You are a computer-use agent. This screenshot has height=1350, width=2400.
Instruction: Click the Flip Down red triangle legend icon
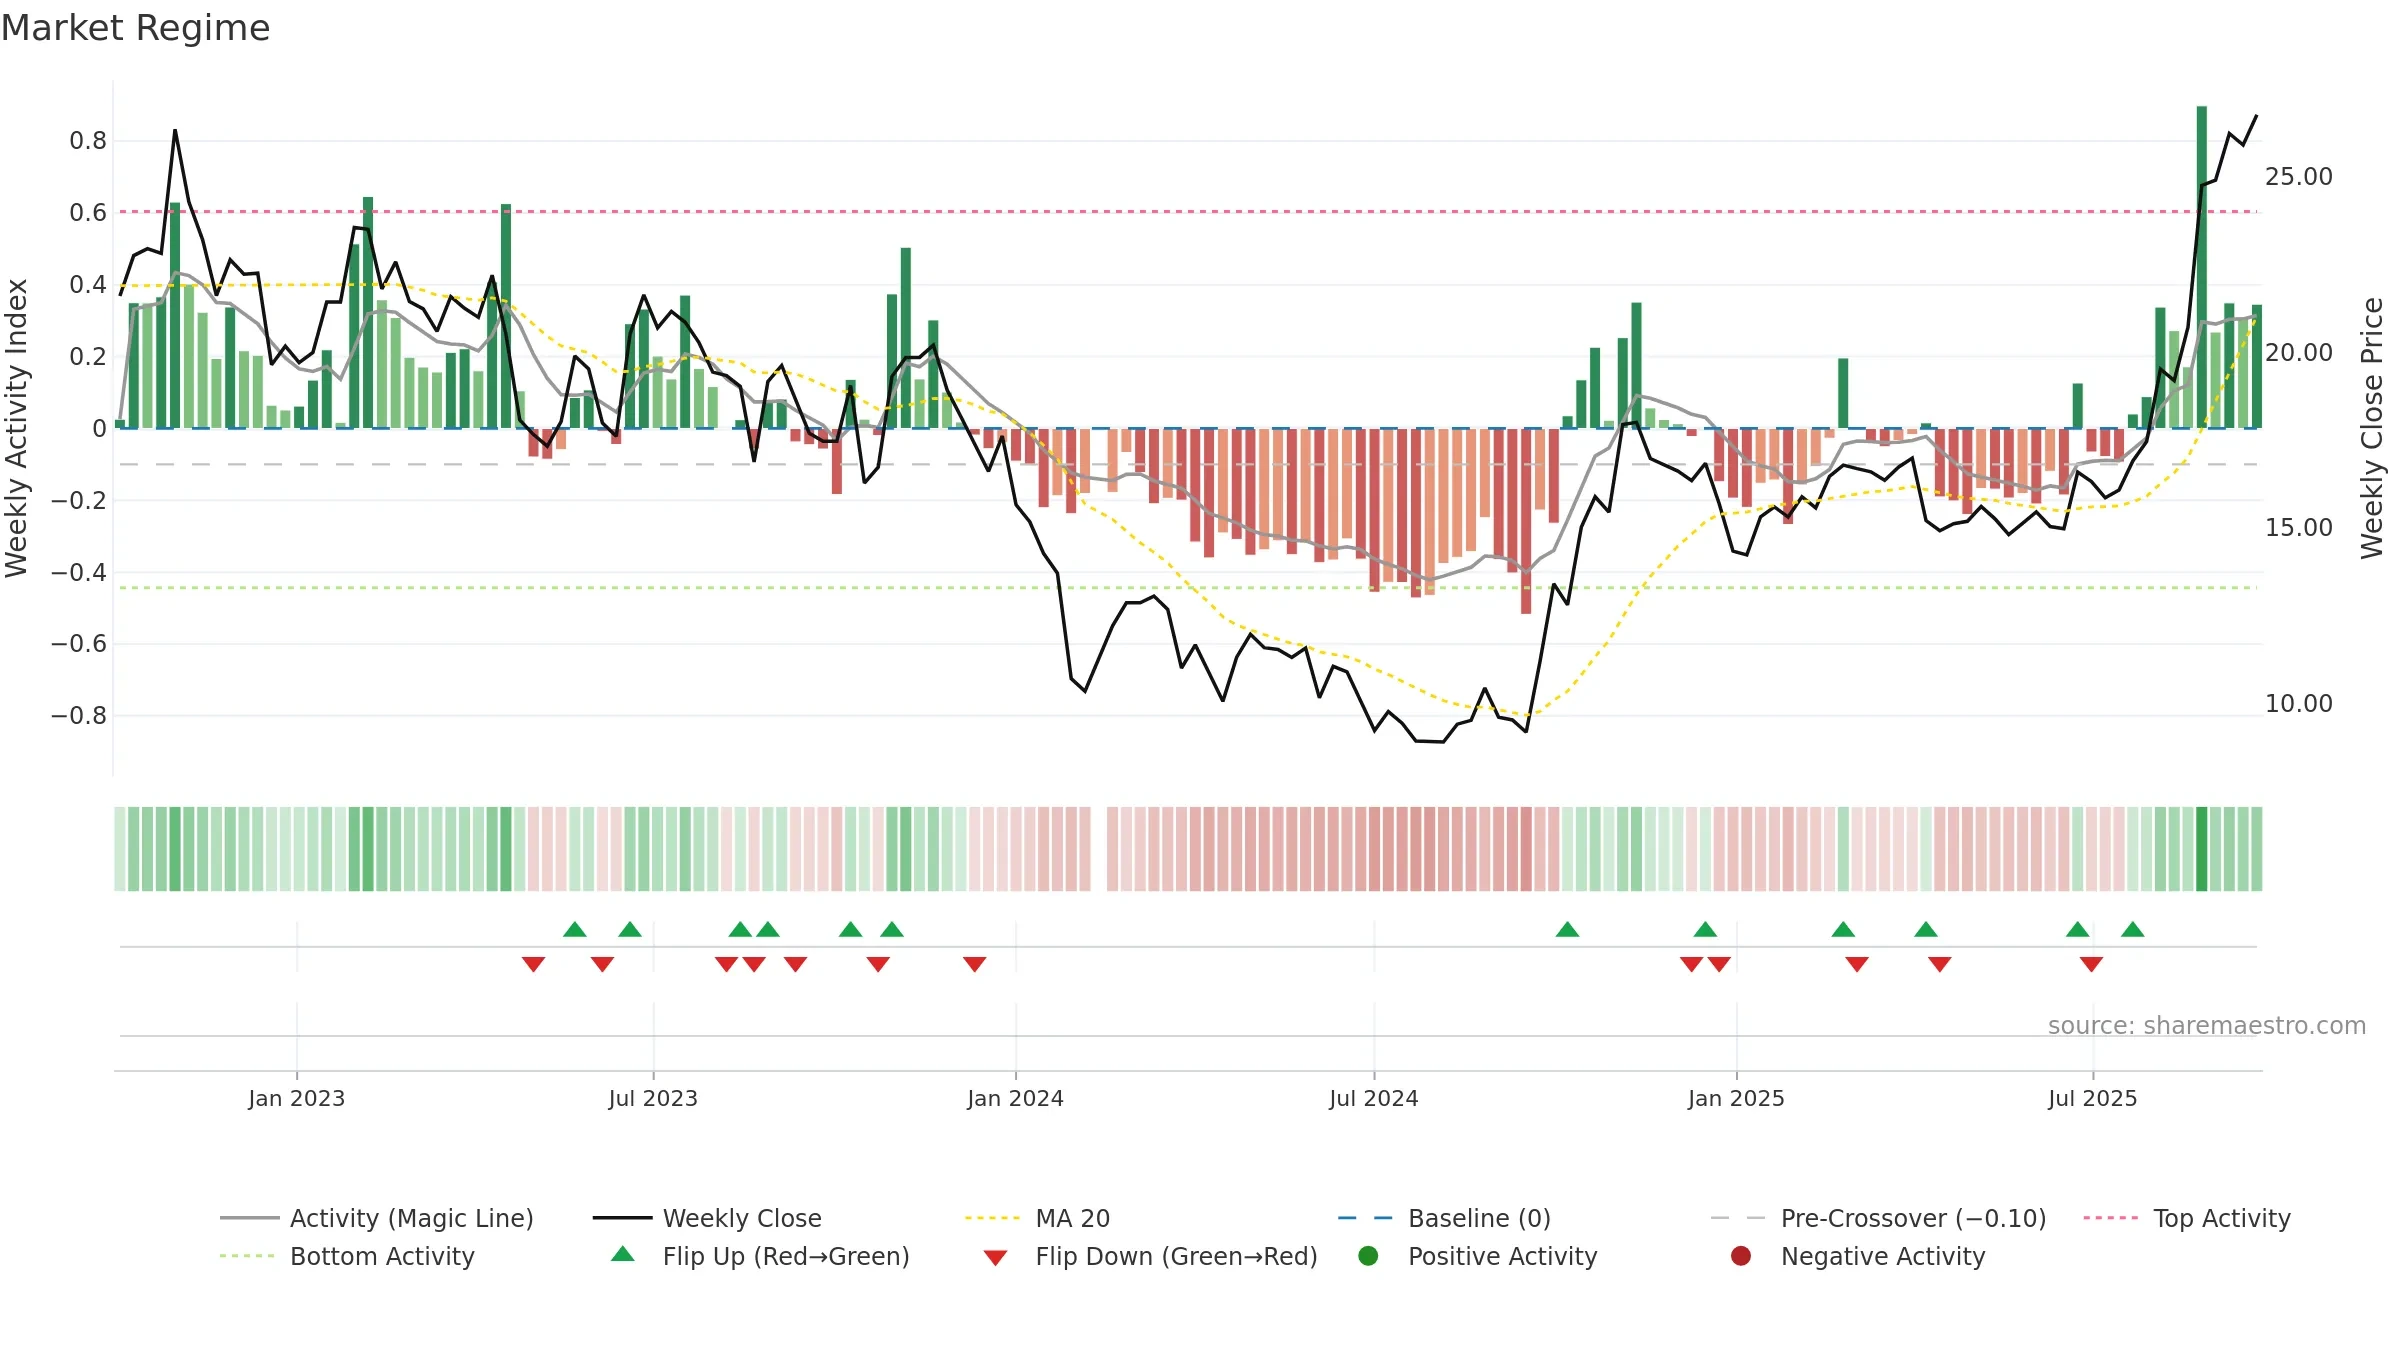[x=995, y=1258]
